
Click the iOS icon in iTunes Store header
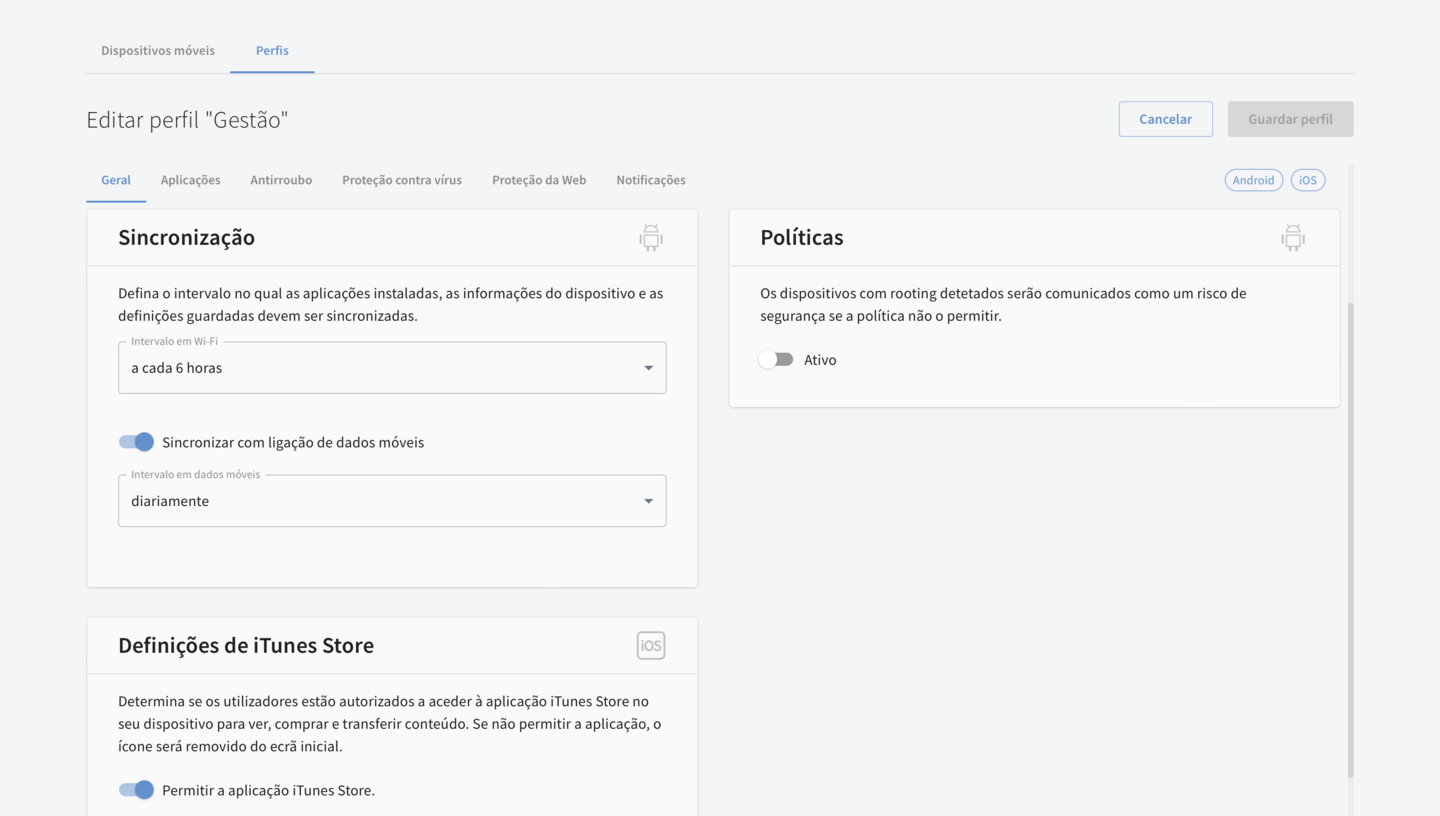tap(651, 646)
